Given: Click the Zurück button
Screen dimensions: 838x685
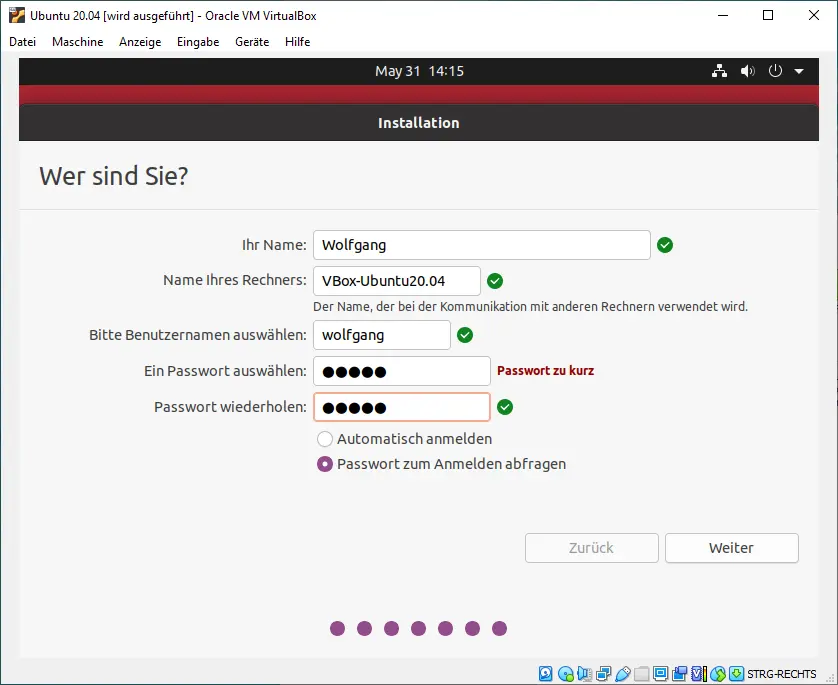Looking at the screenshot, I should tap(591, 548).
